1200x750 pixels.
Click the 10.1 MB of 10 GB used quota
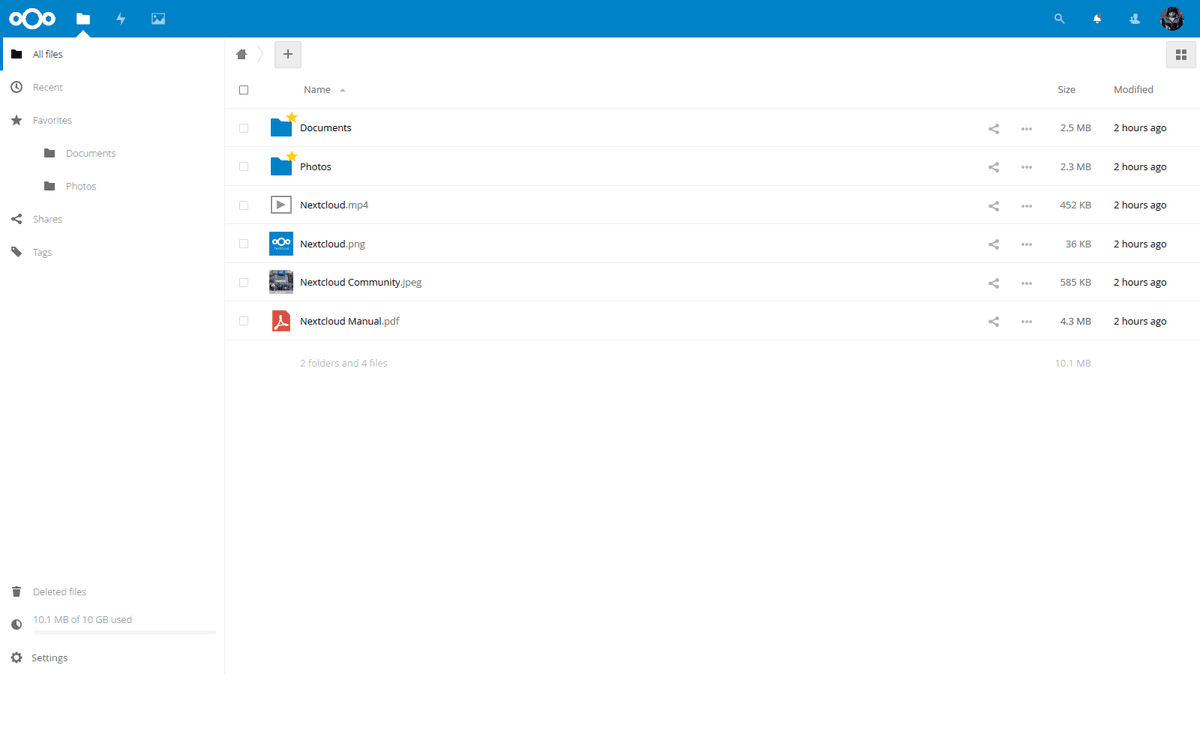[82, 620]
